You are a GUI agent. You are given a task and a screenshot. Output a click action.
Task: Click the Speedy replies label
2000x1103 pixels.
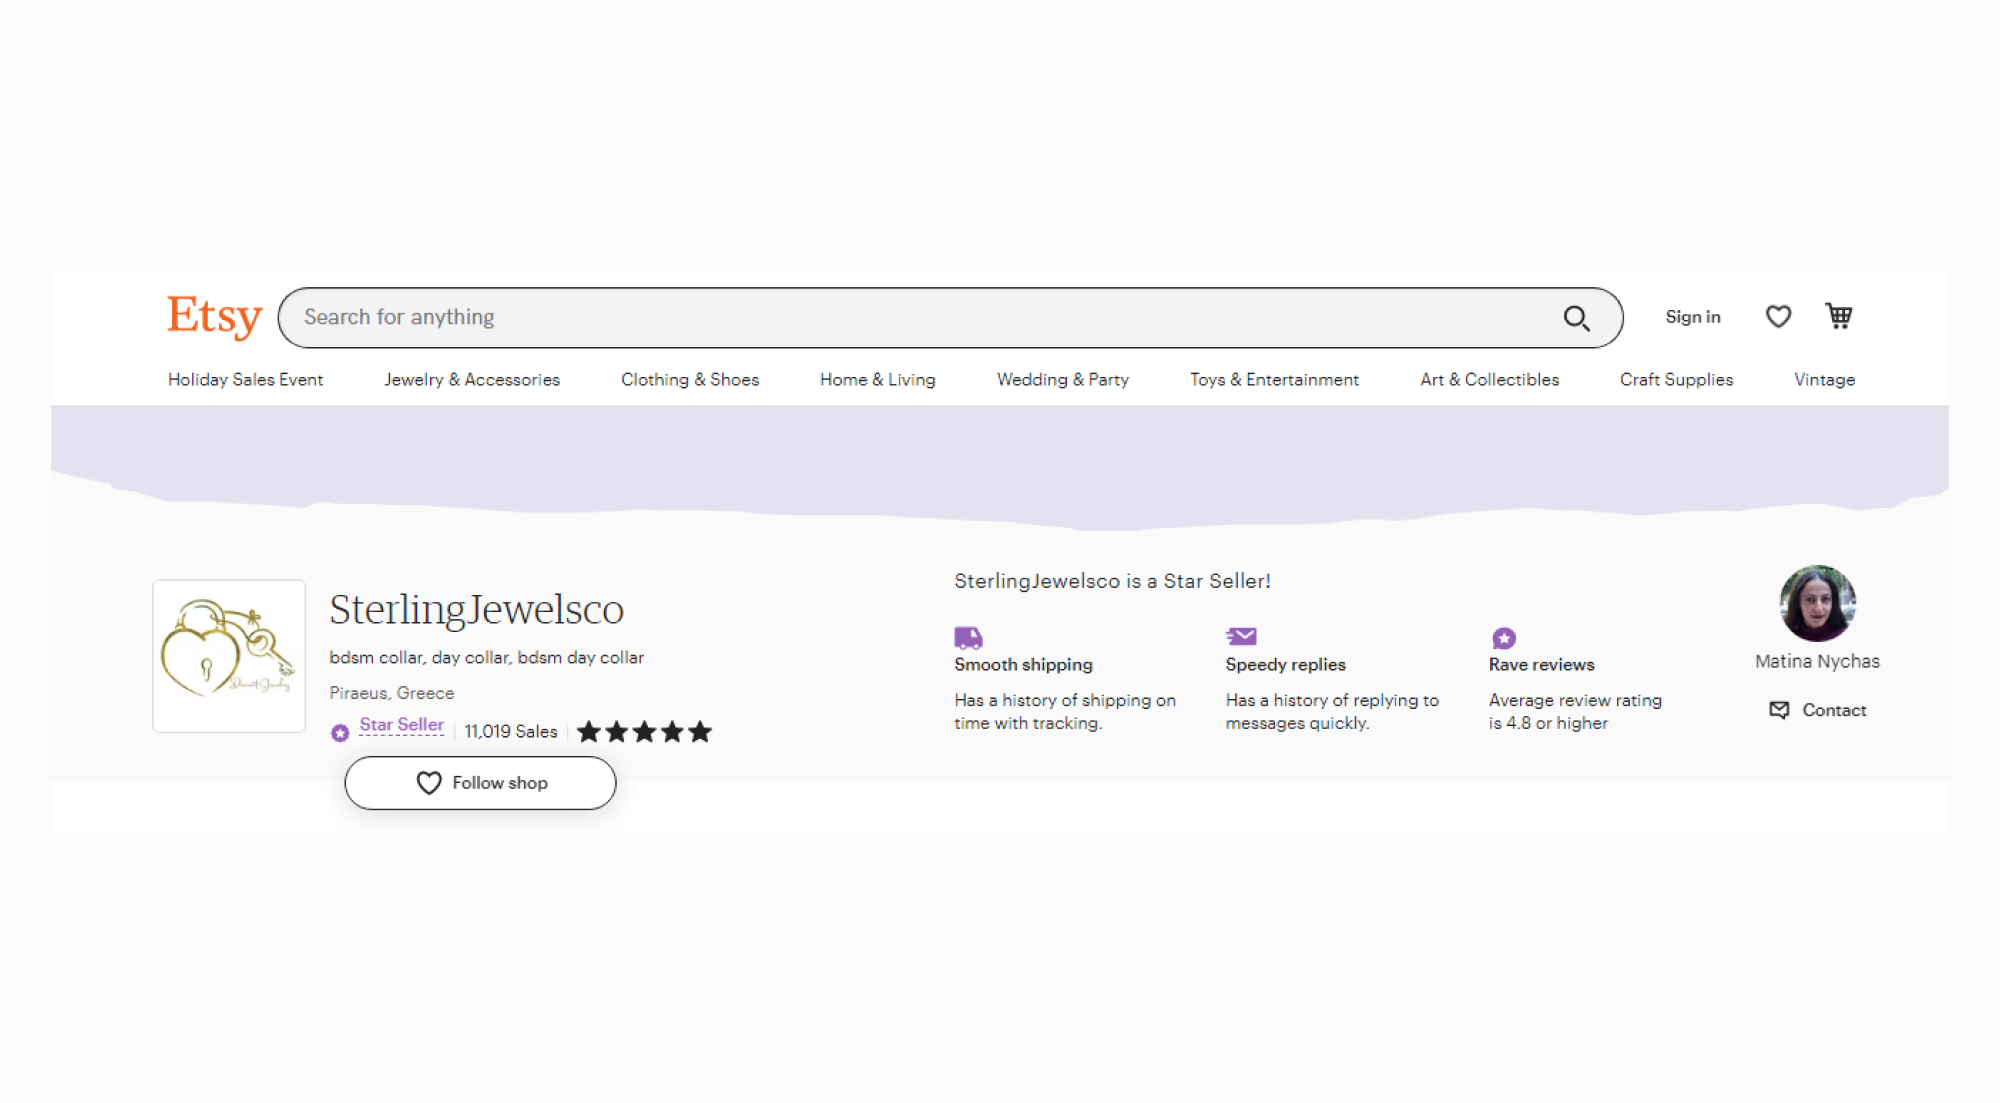pos(1285,665)
